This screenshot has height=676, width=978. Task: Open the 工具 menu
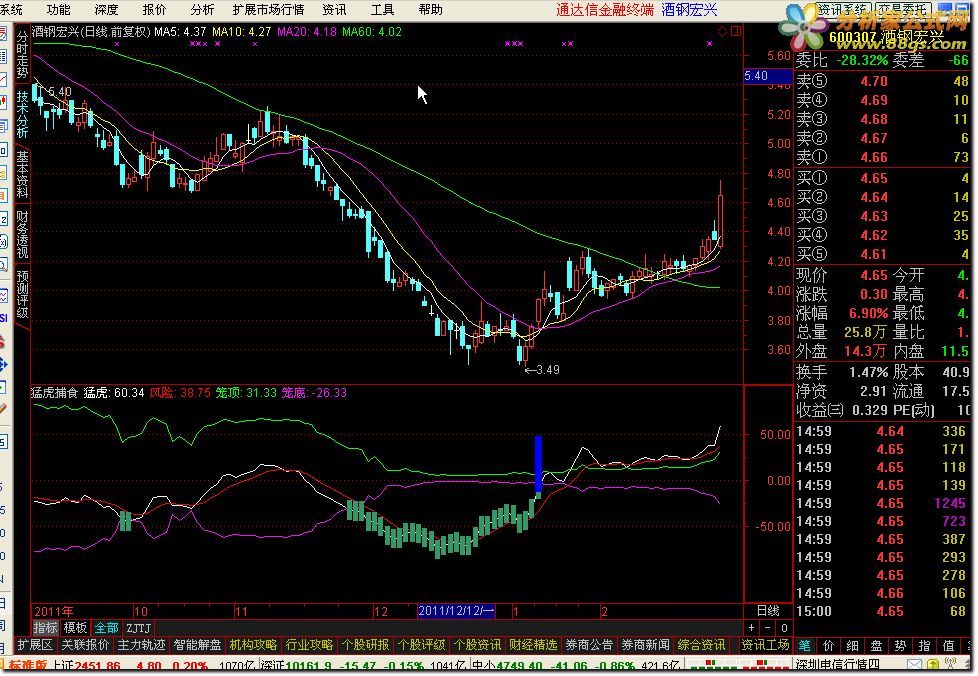click(382, 9)
